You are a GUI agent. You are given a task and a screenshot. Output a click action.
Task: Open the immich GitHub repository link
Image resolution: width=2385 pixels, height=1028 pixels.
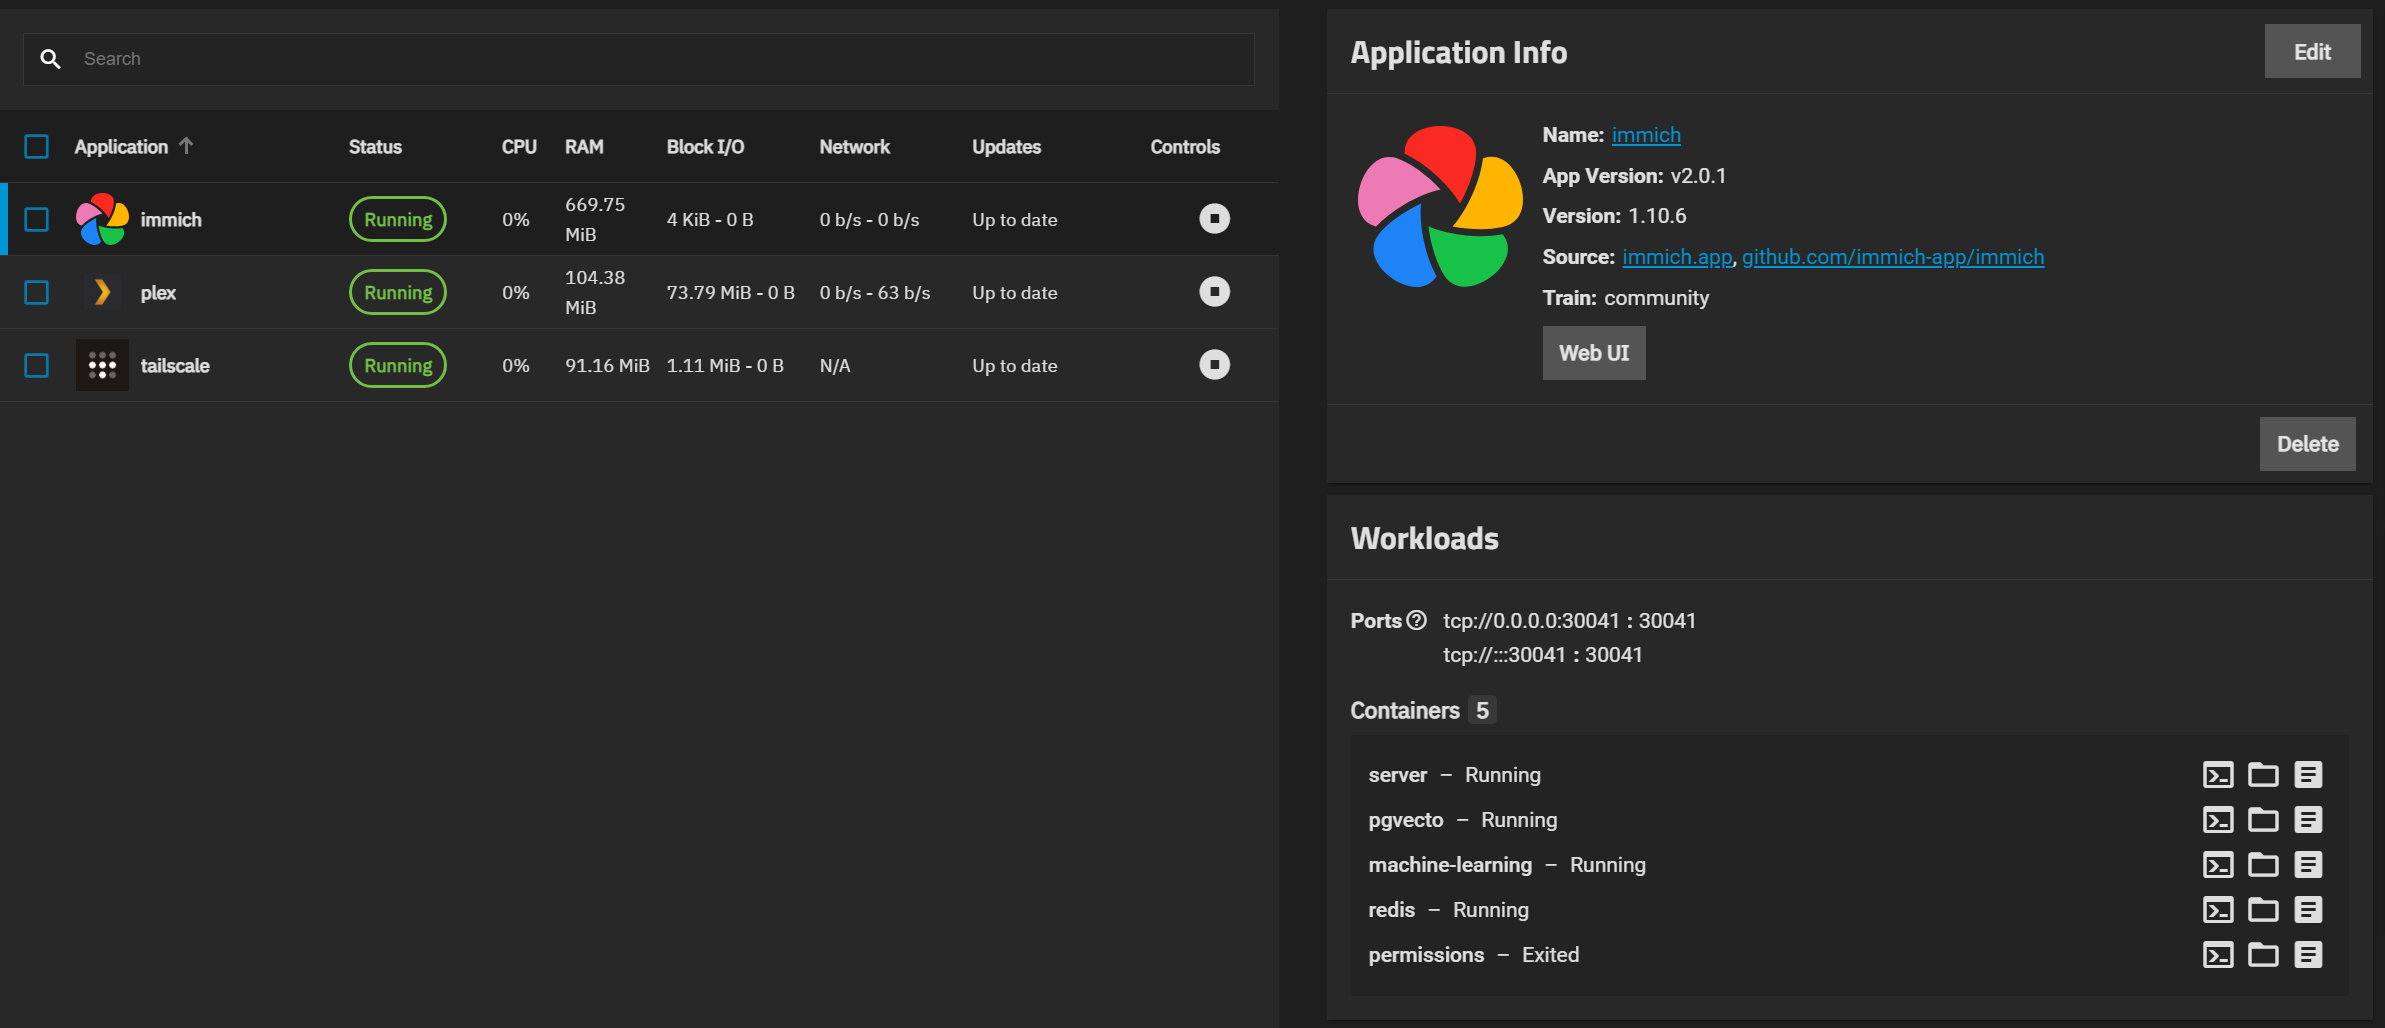[1893, 257]
